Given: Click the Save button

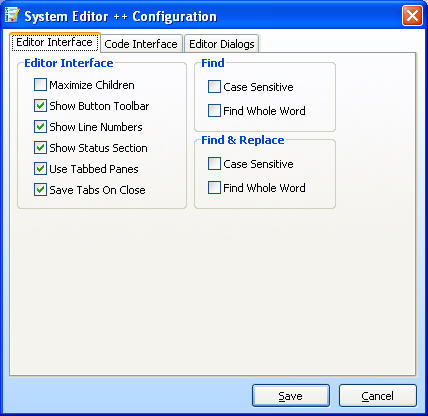Looking at the screenshot, I should point(291,396).
